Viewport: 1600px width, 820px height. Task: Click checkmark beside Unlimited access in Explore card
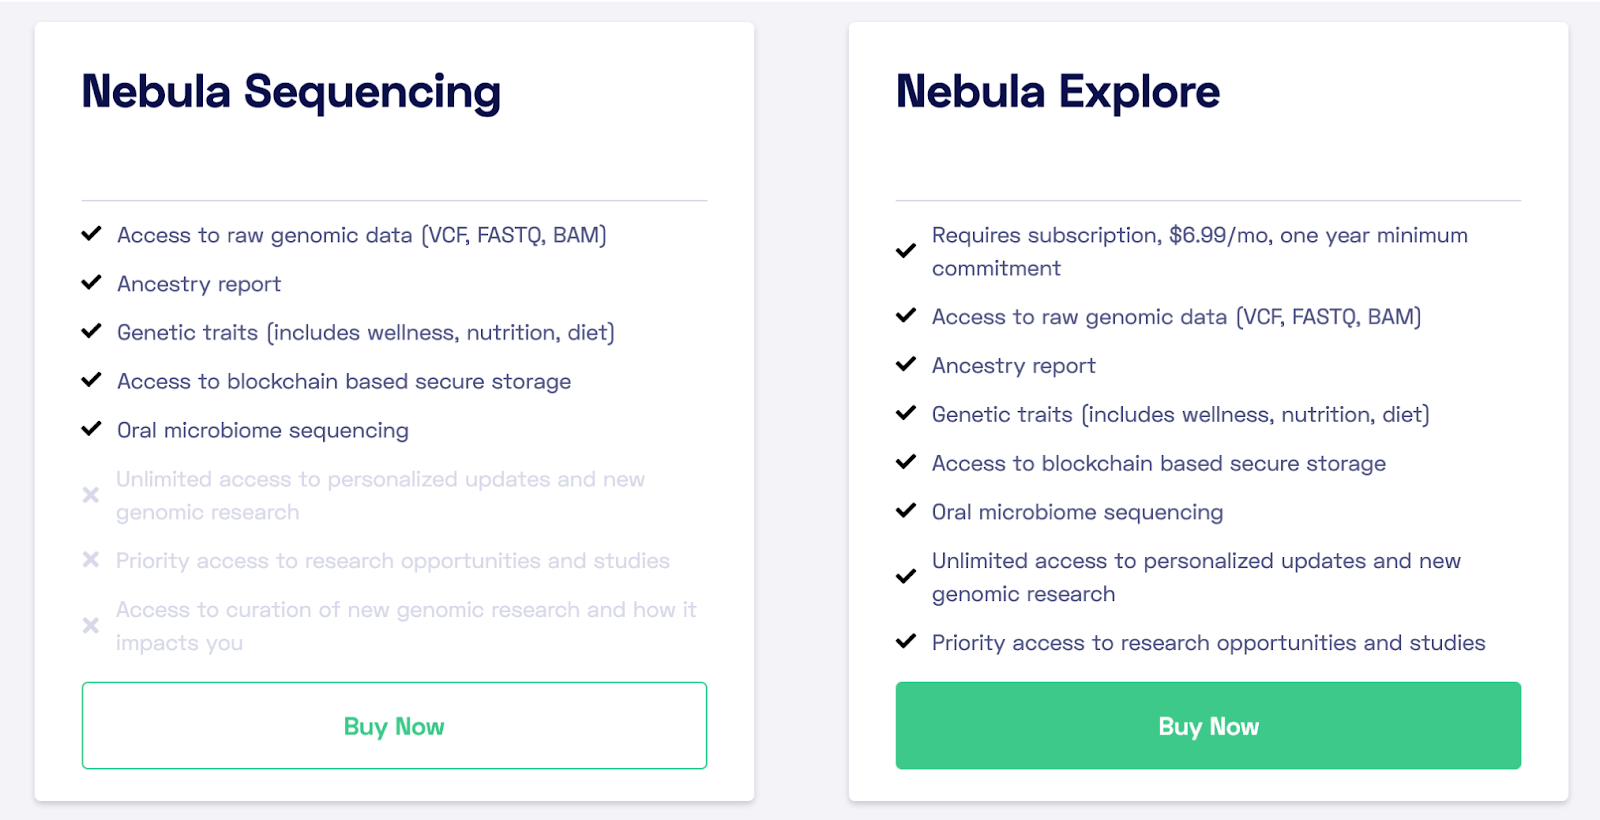pos(906,577)
